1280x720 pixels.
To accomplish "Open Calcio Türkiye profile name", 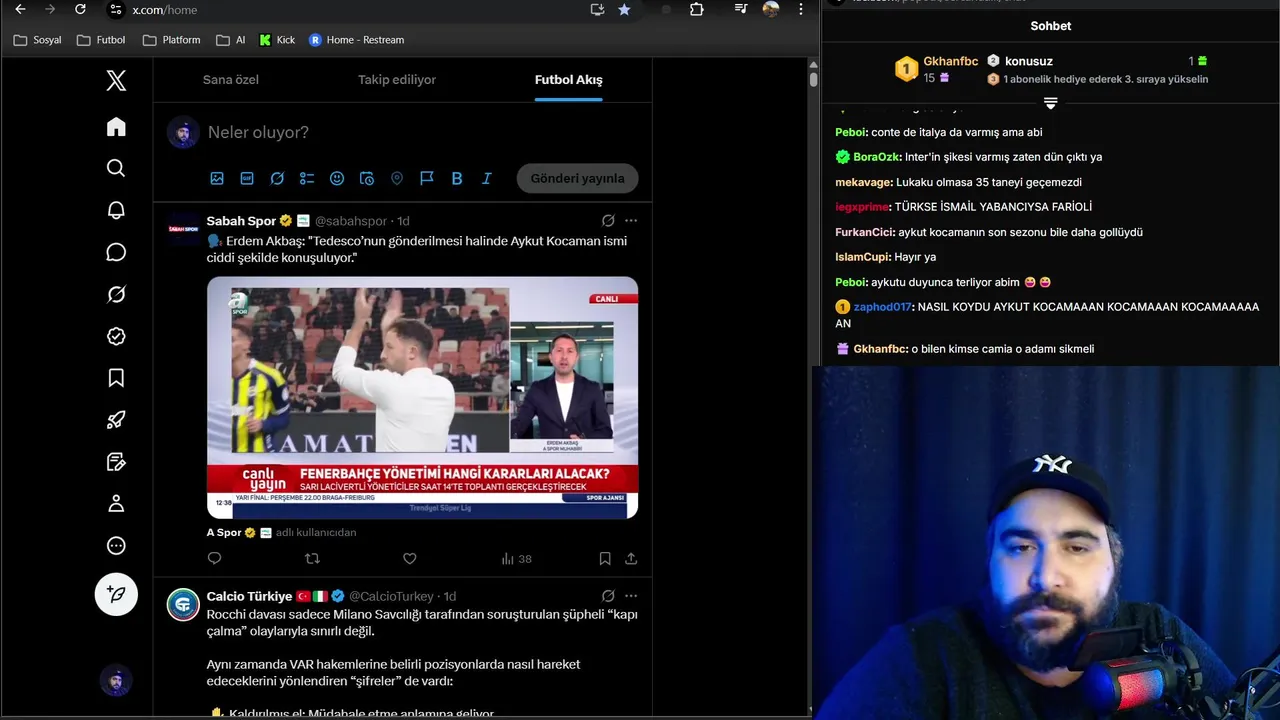I will point(249,596).
